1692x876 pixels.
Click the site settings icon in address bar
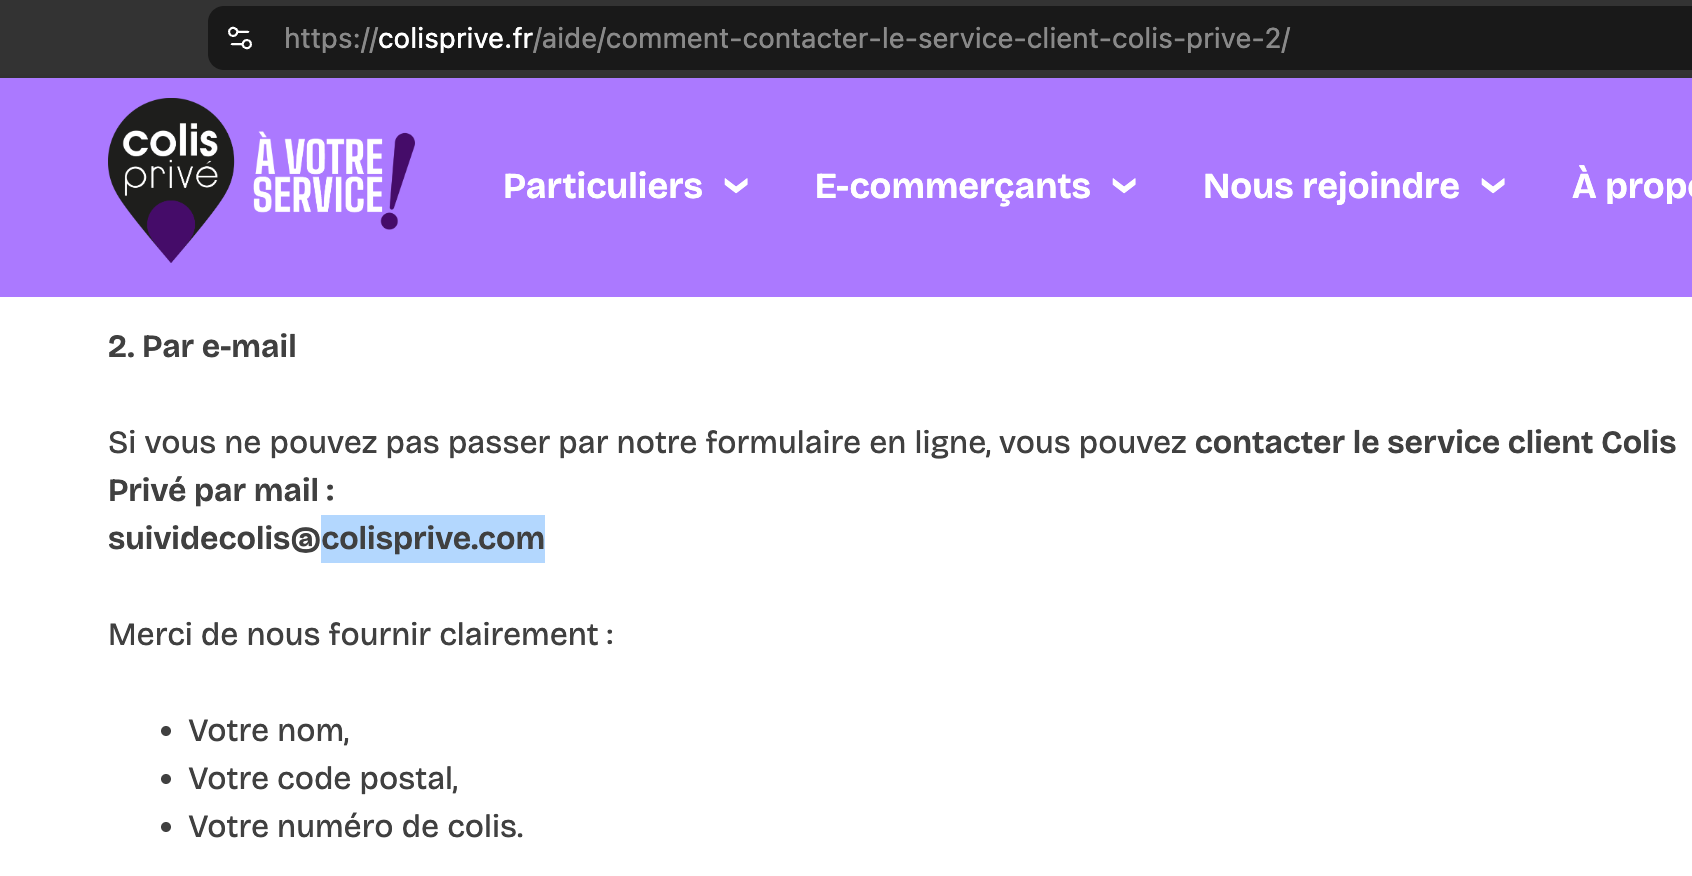click(240, 39)
